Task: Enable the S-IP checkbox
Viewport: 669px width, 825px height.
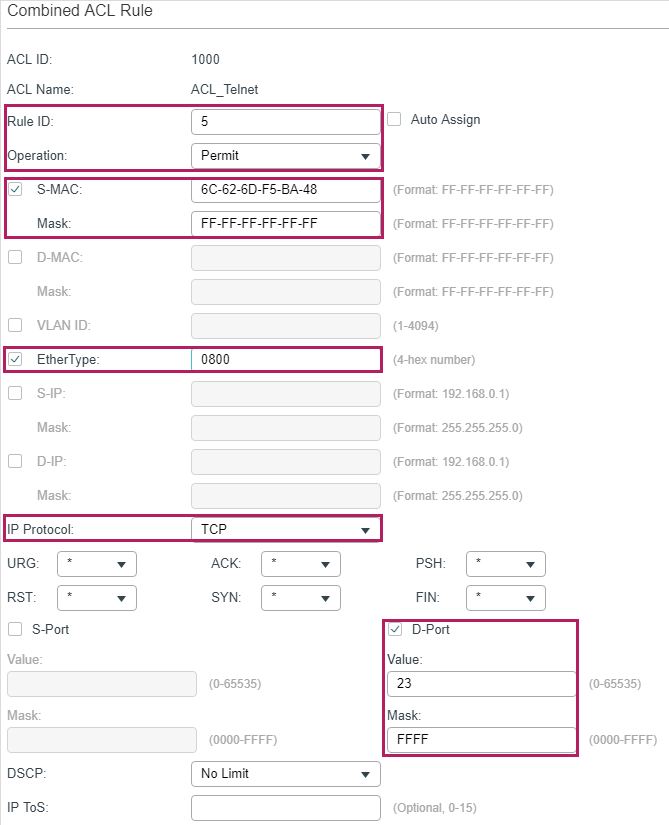Action: click(15, 393)
